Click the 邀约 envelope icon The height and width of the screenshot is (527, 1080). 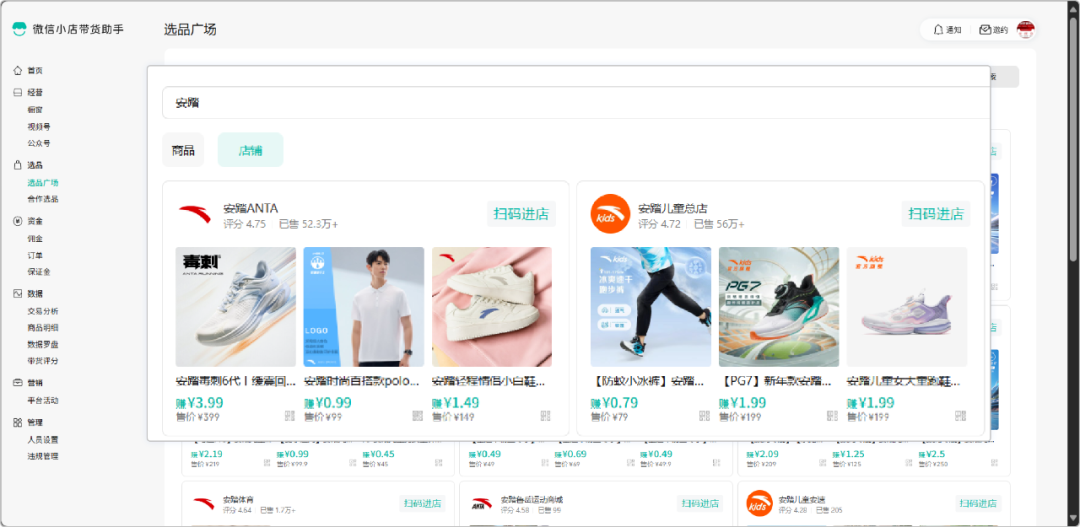985,30
